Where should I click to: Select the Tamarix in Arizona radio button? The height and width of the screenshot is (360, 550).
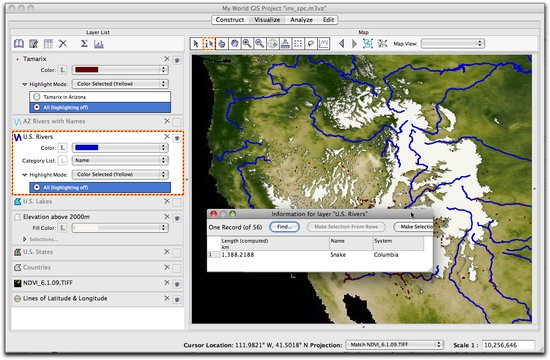tap(37, 97)
